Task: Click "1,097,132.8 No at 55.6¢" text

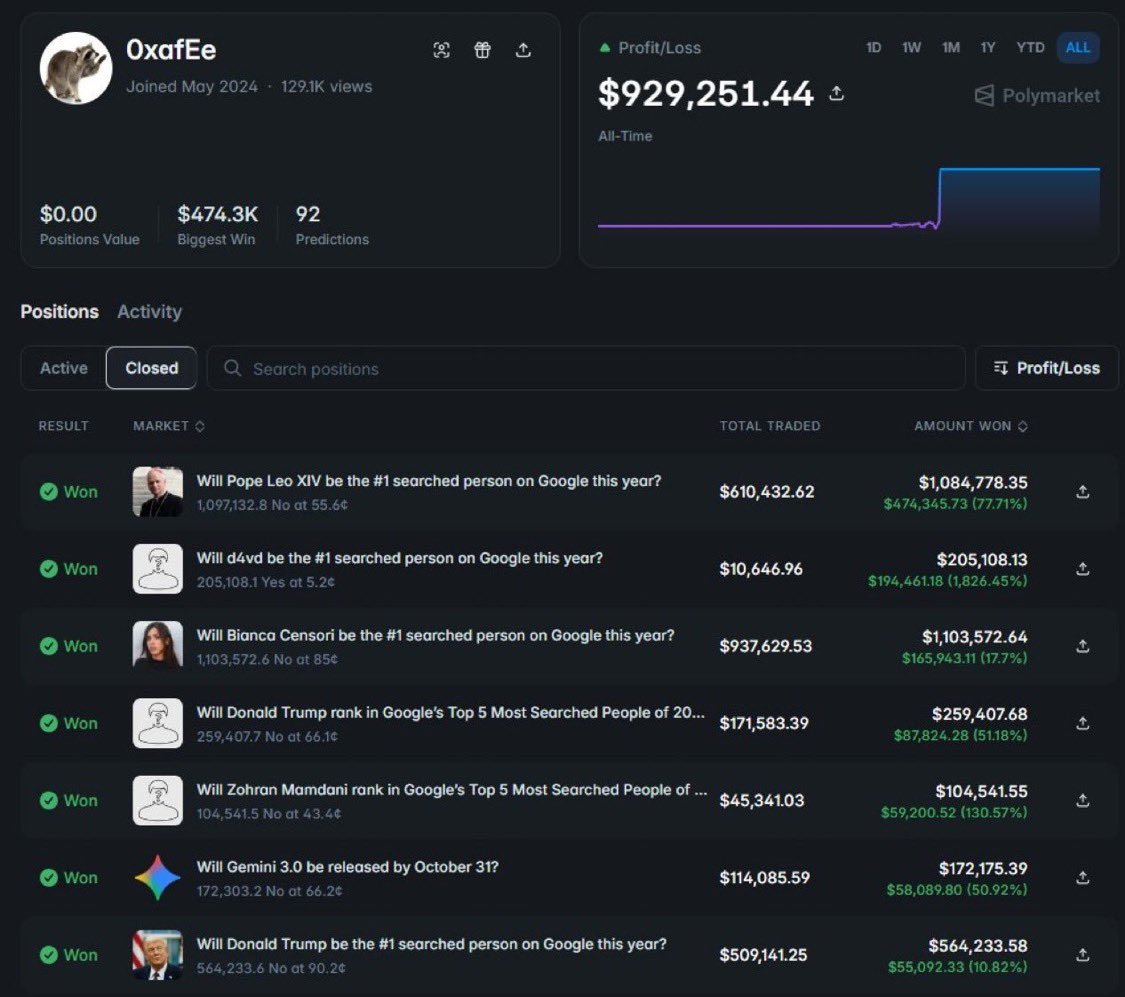Action: (272, 505)
